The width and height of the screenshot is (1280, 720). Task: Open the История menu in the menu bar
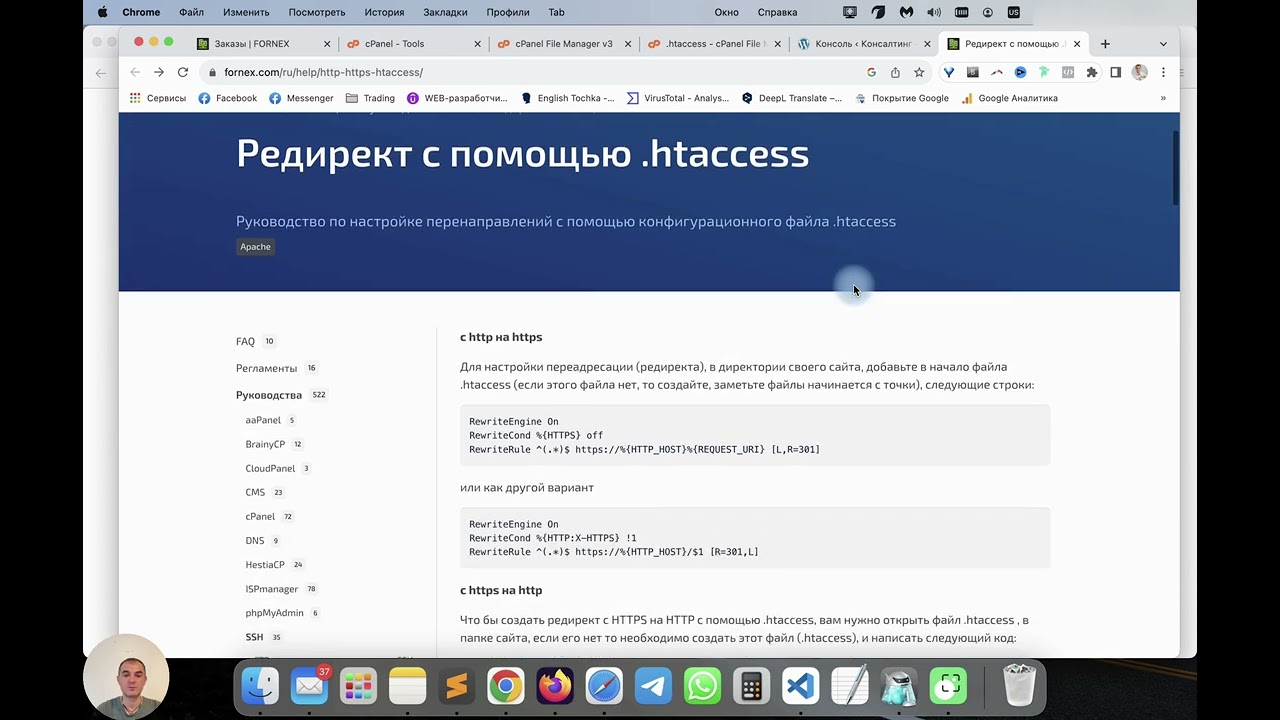[x=385, y=12]
